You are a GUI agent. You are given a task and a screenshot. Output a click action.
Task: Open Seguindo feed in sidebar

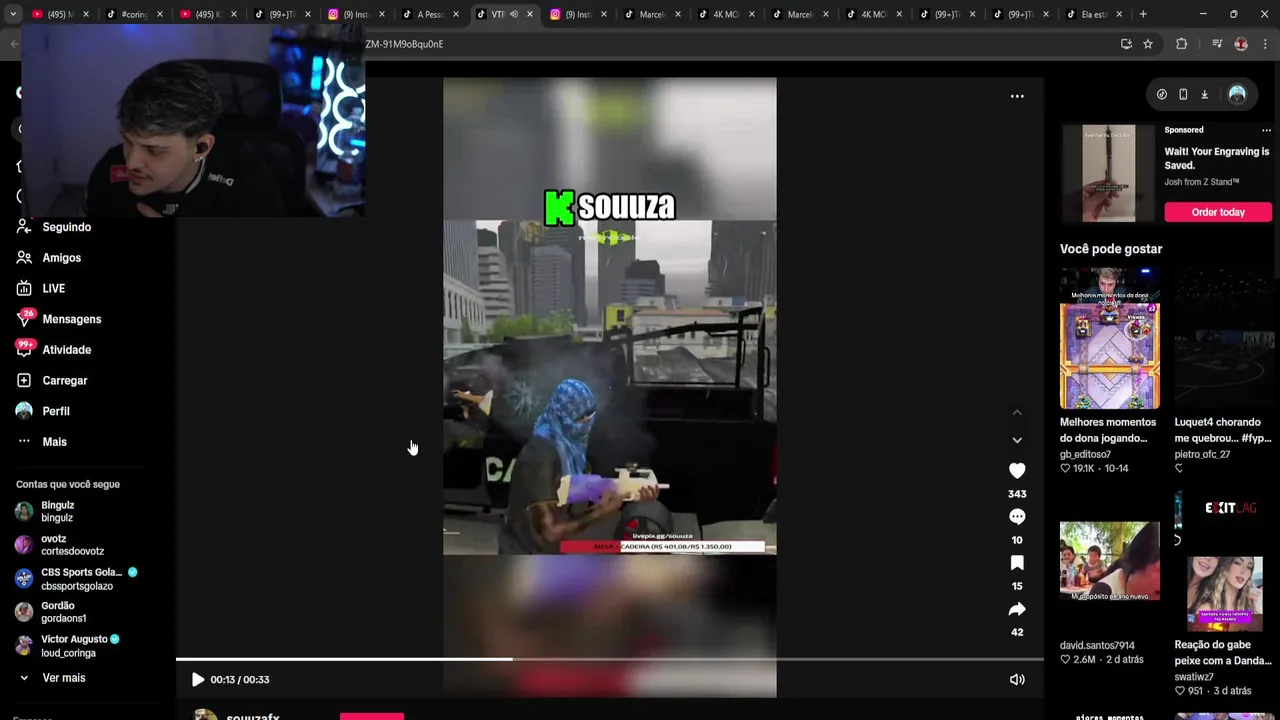[x=66, y=227]
